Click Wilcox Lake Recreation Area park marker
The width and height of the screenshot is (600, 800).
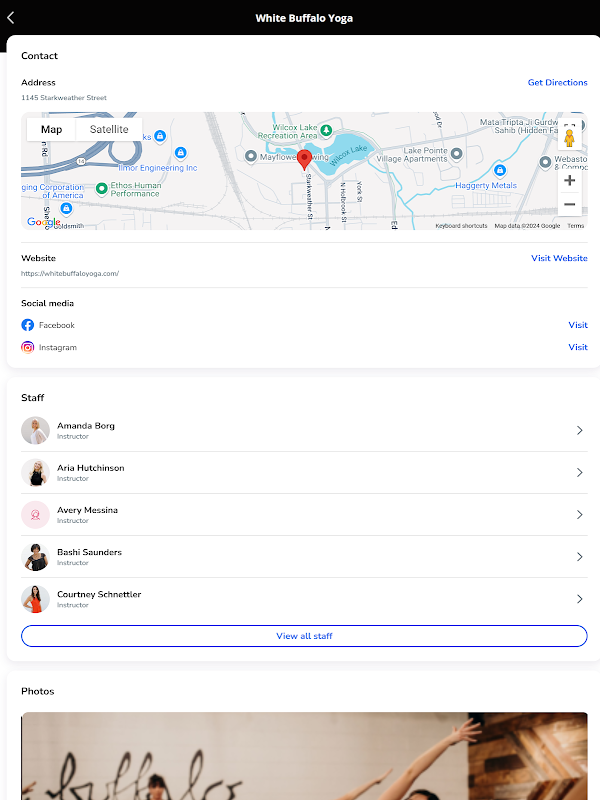[326, 131]
